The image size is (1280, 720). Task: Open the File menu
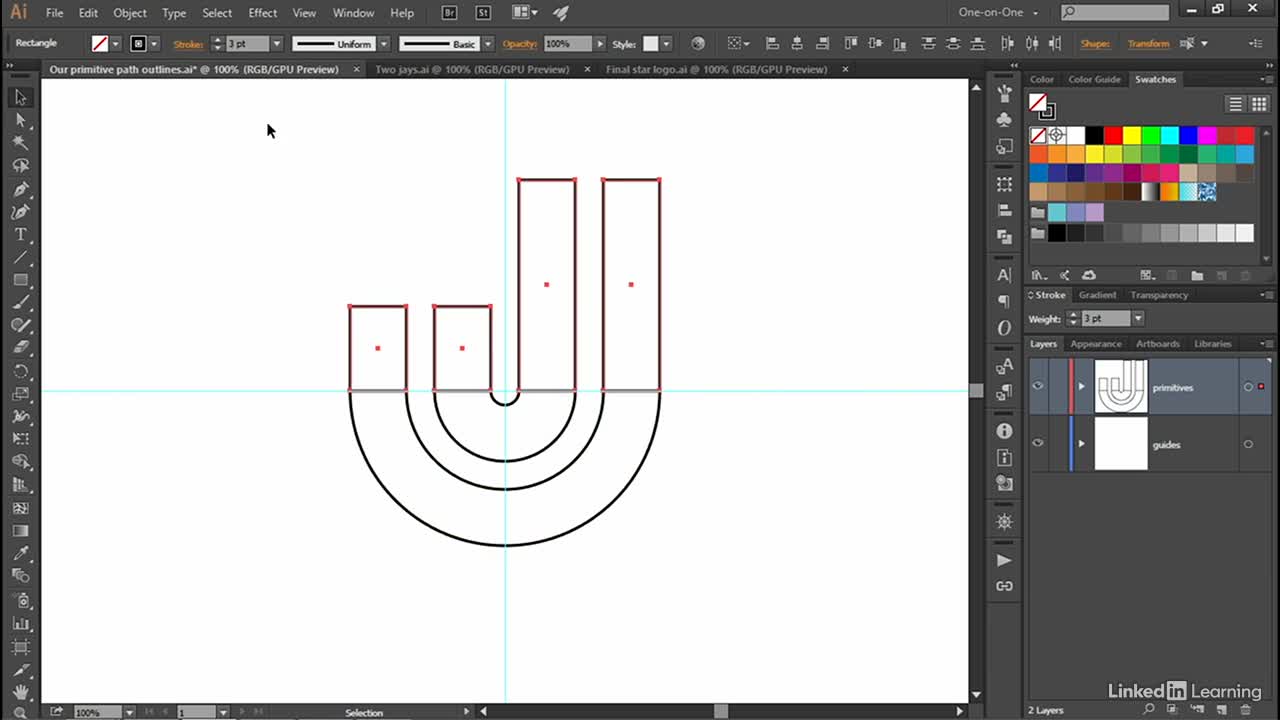click(x=54, y=13)
